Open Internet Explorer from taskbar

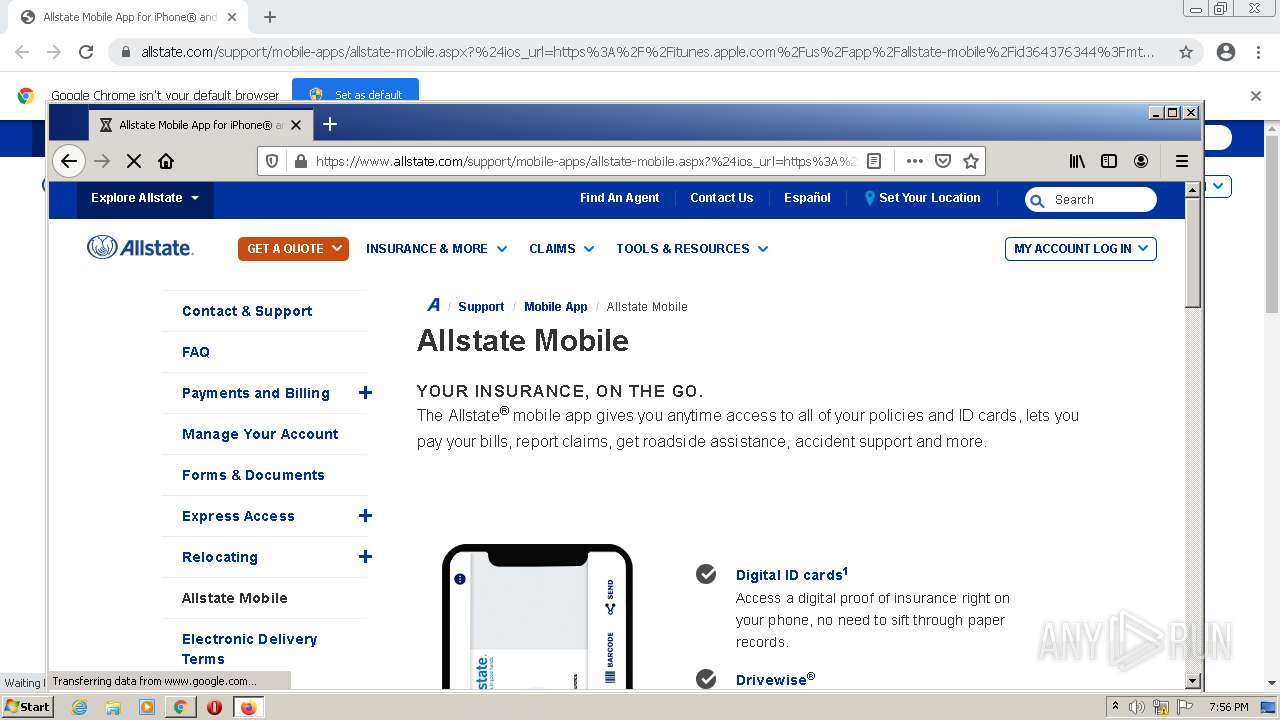point(80,707)
